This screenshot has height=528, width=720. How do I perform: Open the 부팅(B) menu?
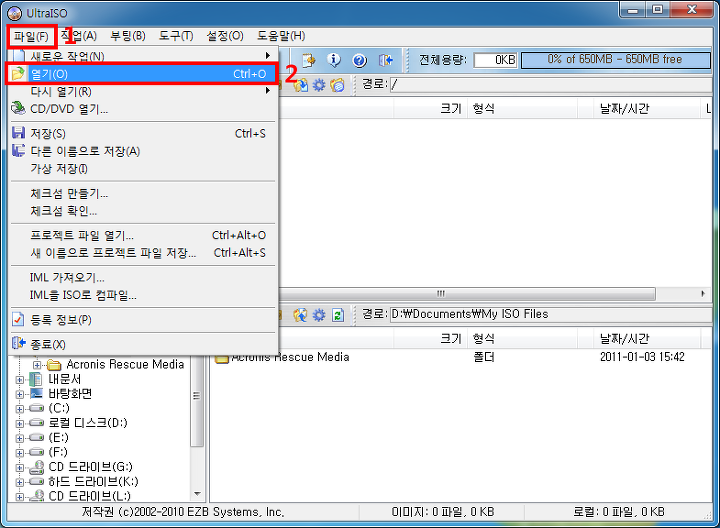point(128,36)
